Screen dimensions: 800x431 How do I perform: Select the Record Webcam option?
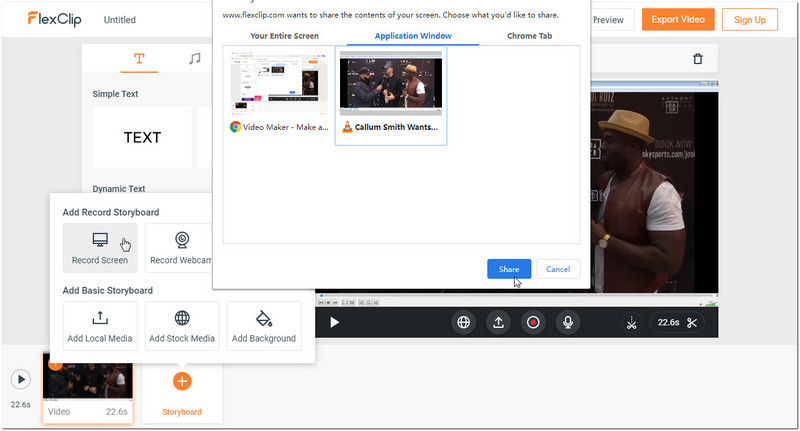(x=179, y=248)
